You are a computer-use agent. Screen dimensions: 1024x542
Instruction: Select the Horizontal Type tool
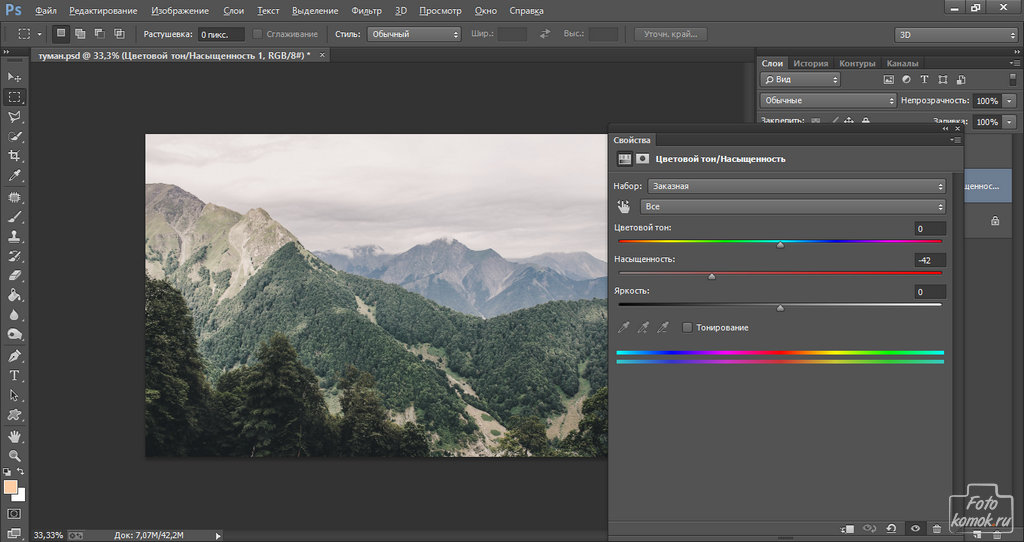(14, 375)
